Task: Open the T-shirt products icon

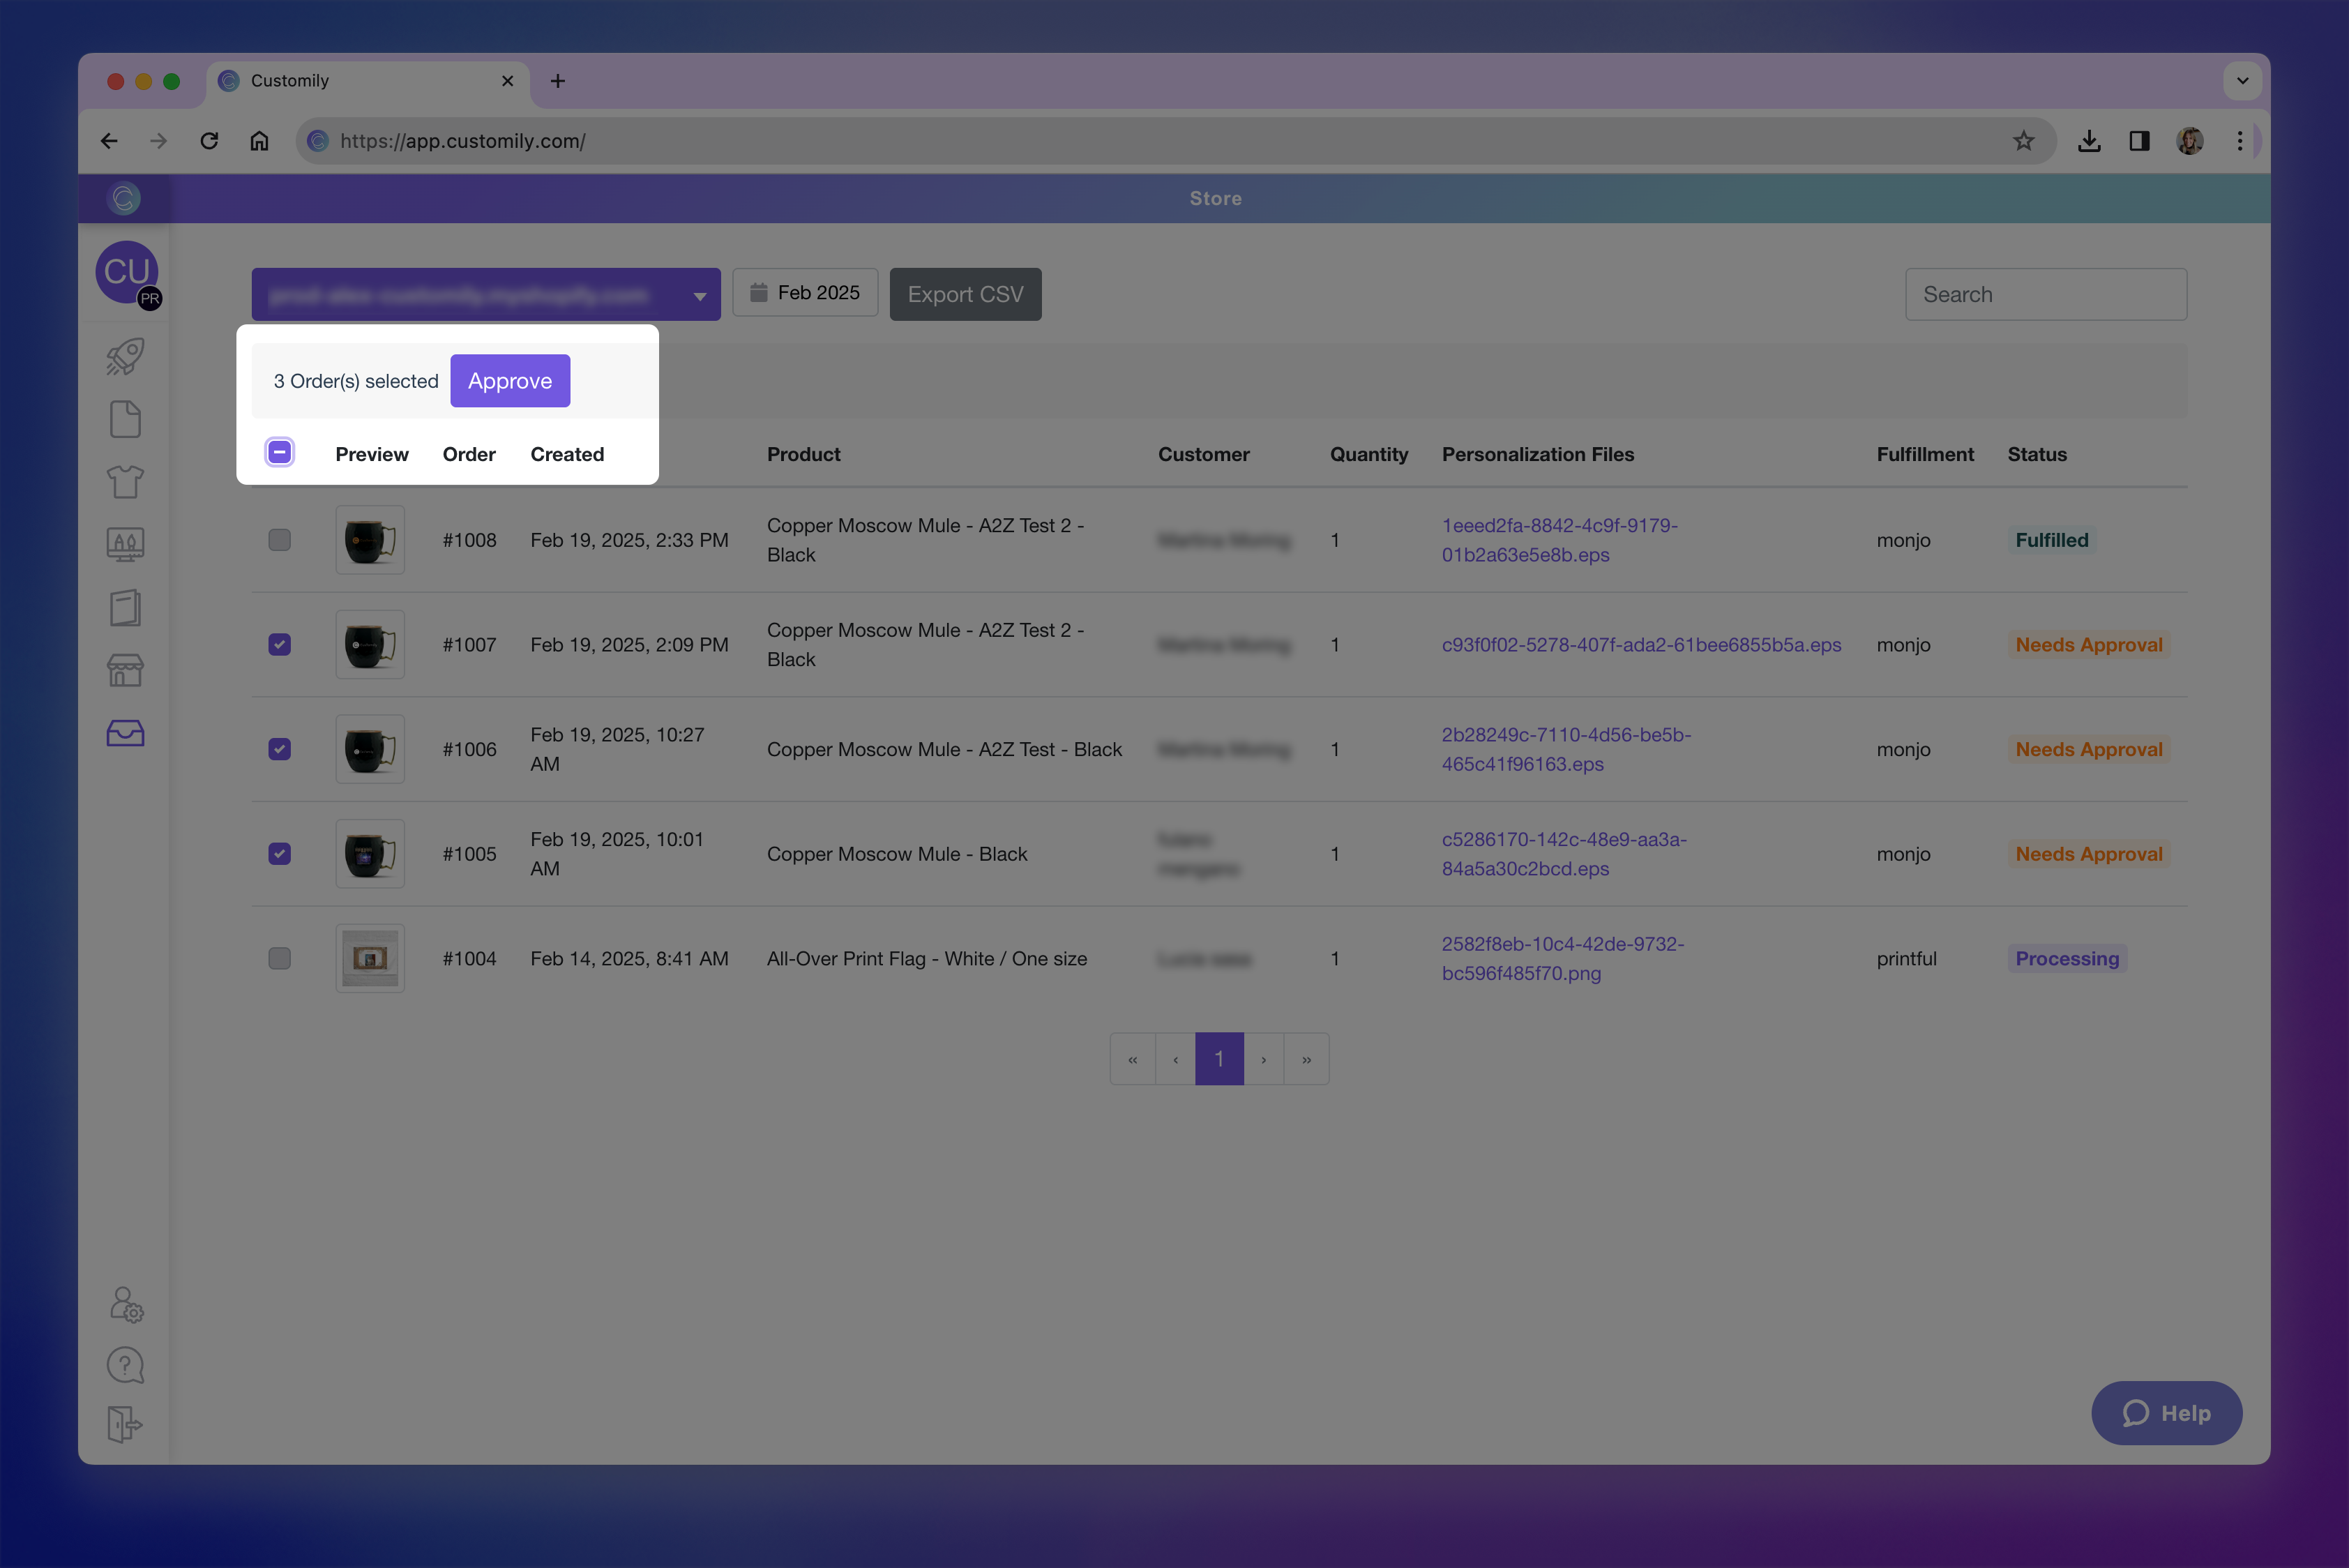Action: click(x=125, y=482)
